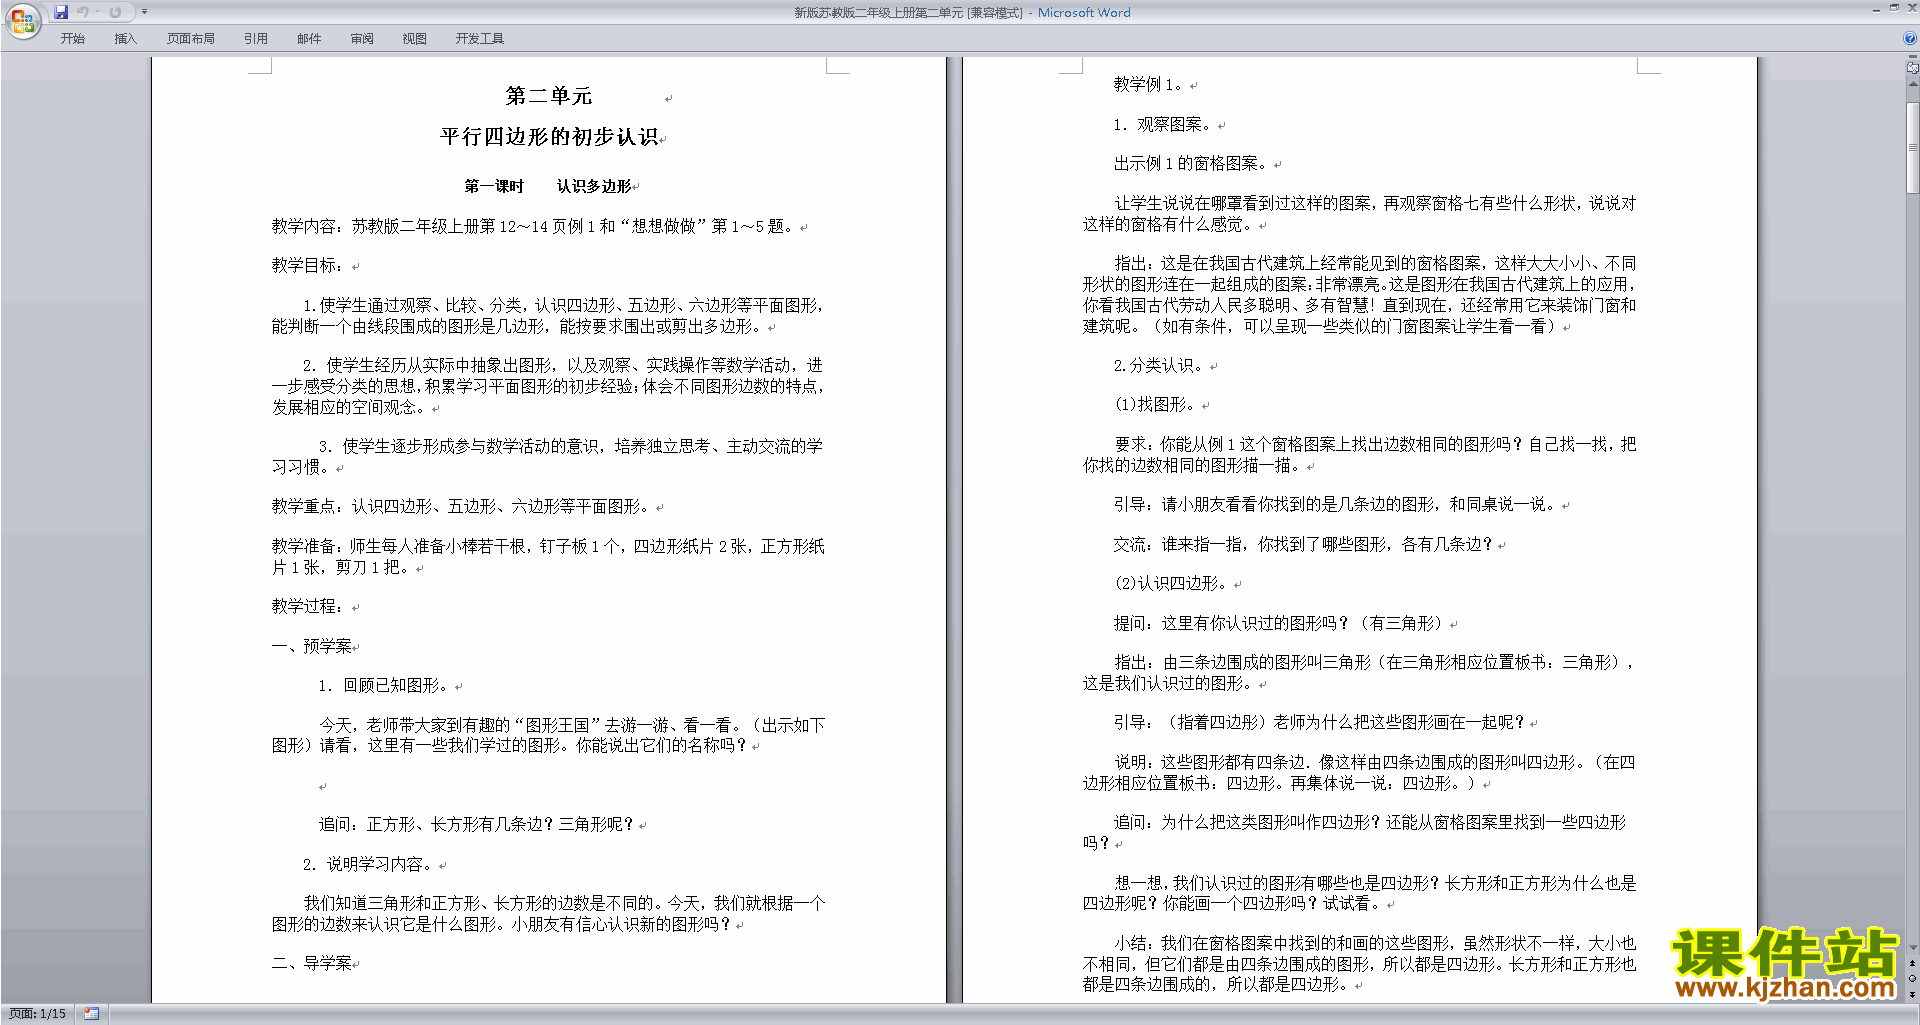This screenshot has width=1920, height=1025.
Task: Click the macro recording icon in status bar
Action: [x=92, y=1014]
